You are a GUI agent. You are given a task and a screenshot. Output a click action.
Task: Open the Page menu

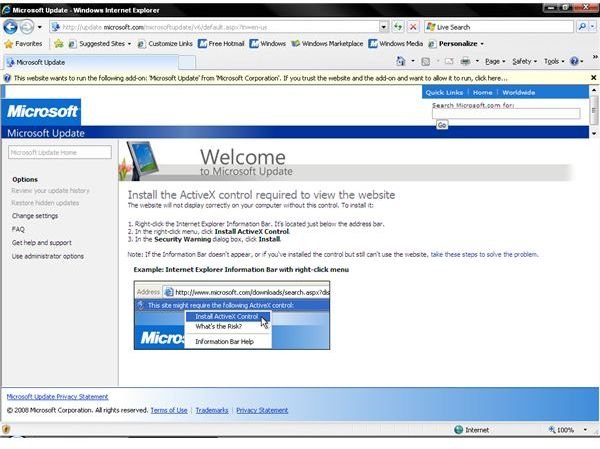point(495,61)
